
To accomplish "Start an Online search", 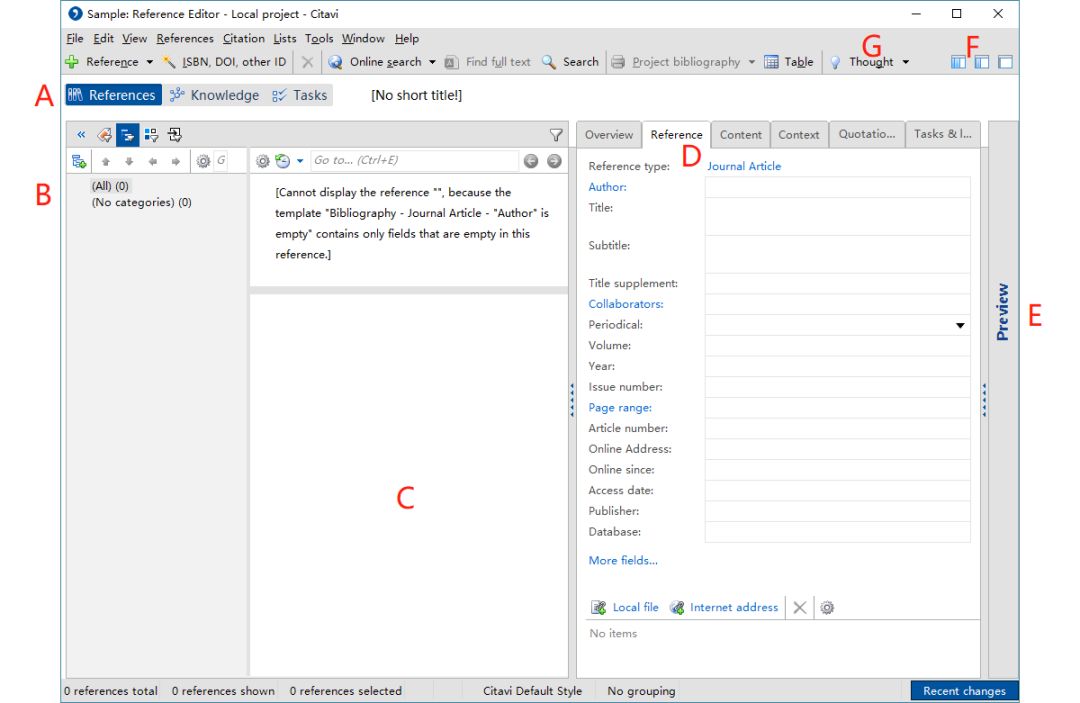I will (x=375, y=62).
